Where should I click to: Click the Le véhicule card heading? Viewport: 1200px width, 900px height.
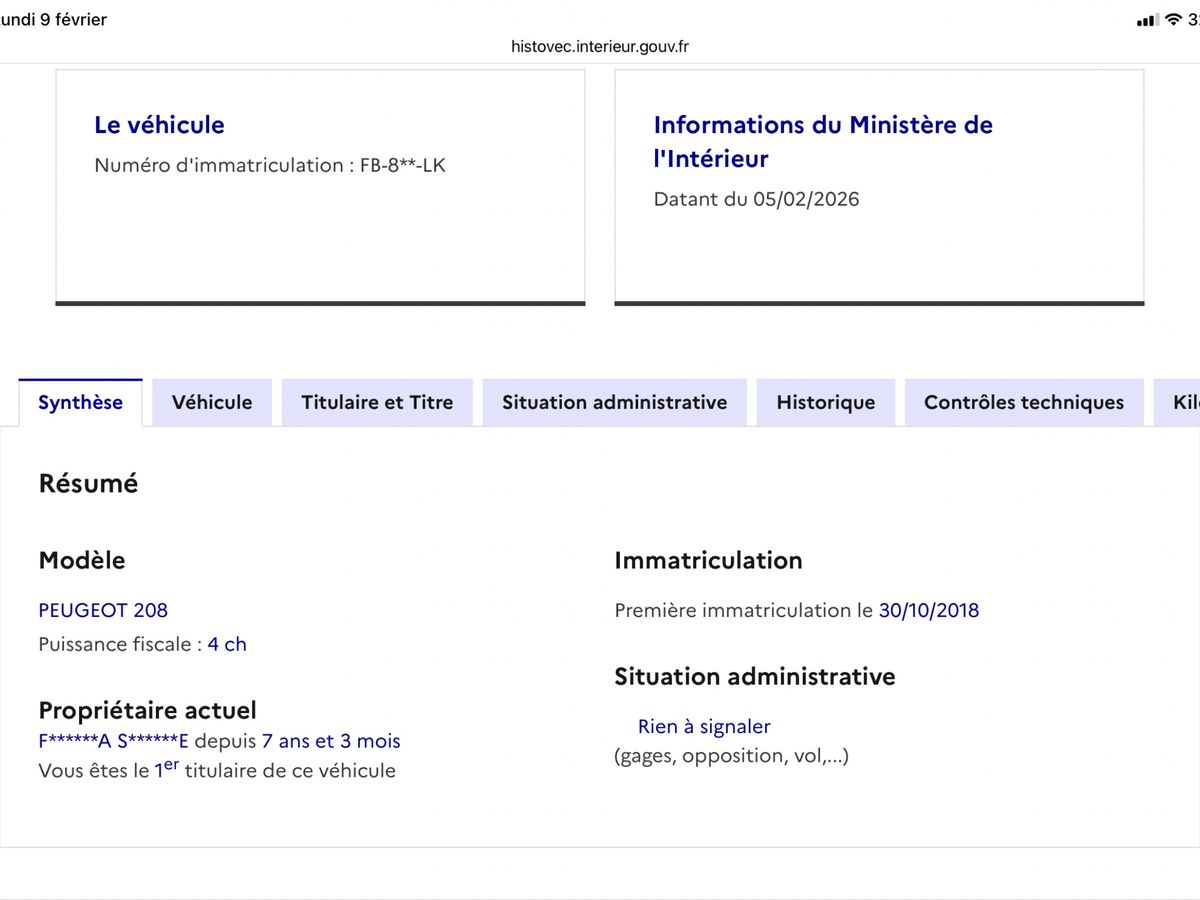point(159,125)
